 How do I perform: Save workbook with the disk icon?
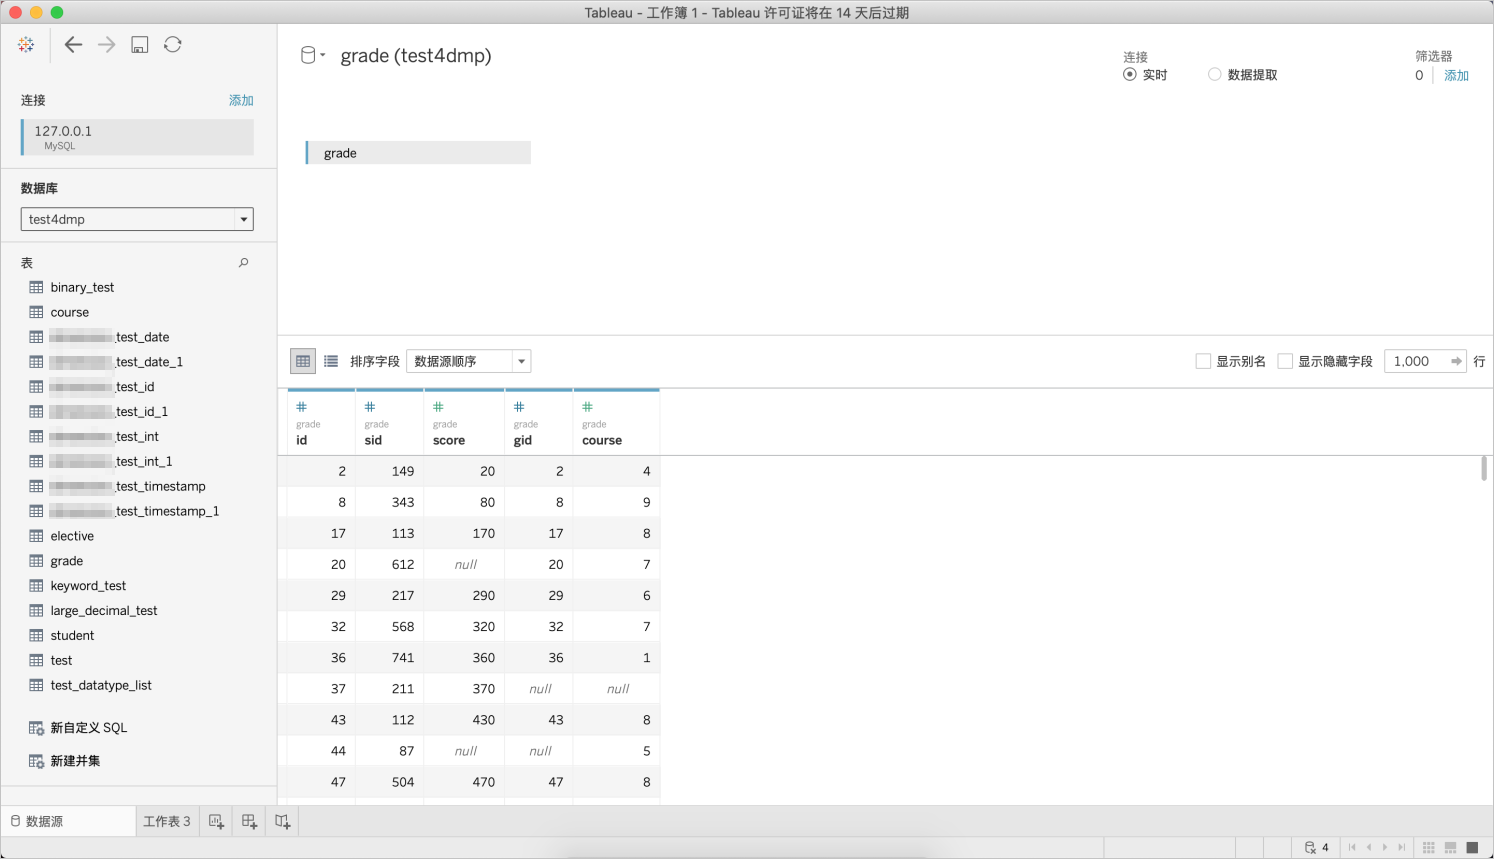[140, 45]
